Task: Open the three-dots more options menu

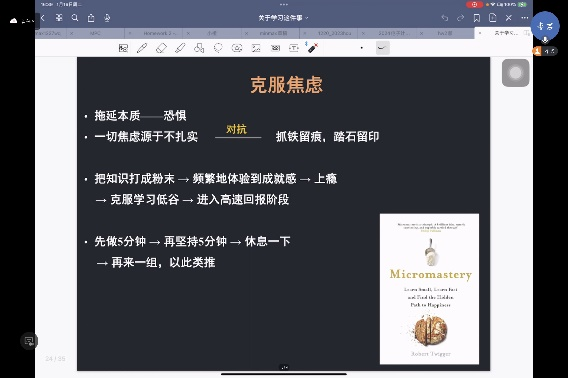Action: pyautogui.click(x=525, y=18)
